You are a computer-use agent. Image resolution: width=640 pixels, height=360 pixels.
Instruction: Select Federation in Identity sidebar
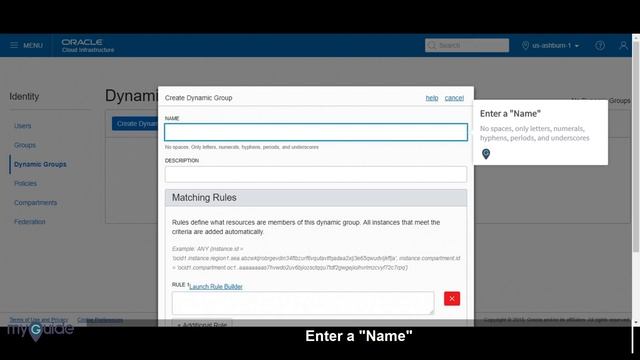pyautogui.click(x=29, y=222)
